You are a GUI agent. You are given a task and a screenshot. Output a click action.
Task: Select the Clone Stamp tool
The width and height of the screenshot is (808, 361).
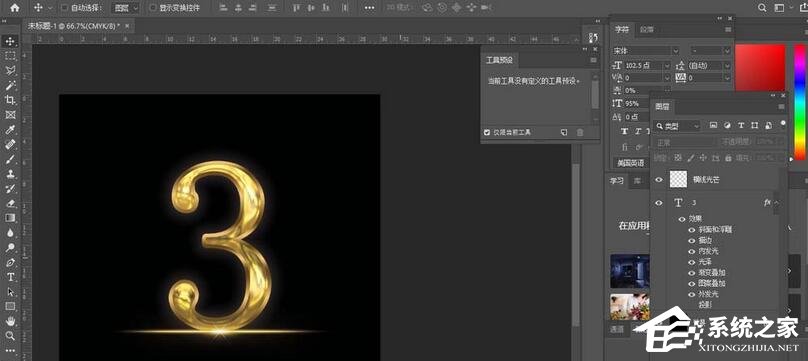(10, 174)
